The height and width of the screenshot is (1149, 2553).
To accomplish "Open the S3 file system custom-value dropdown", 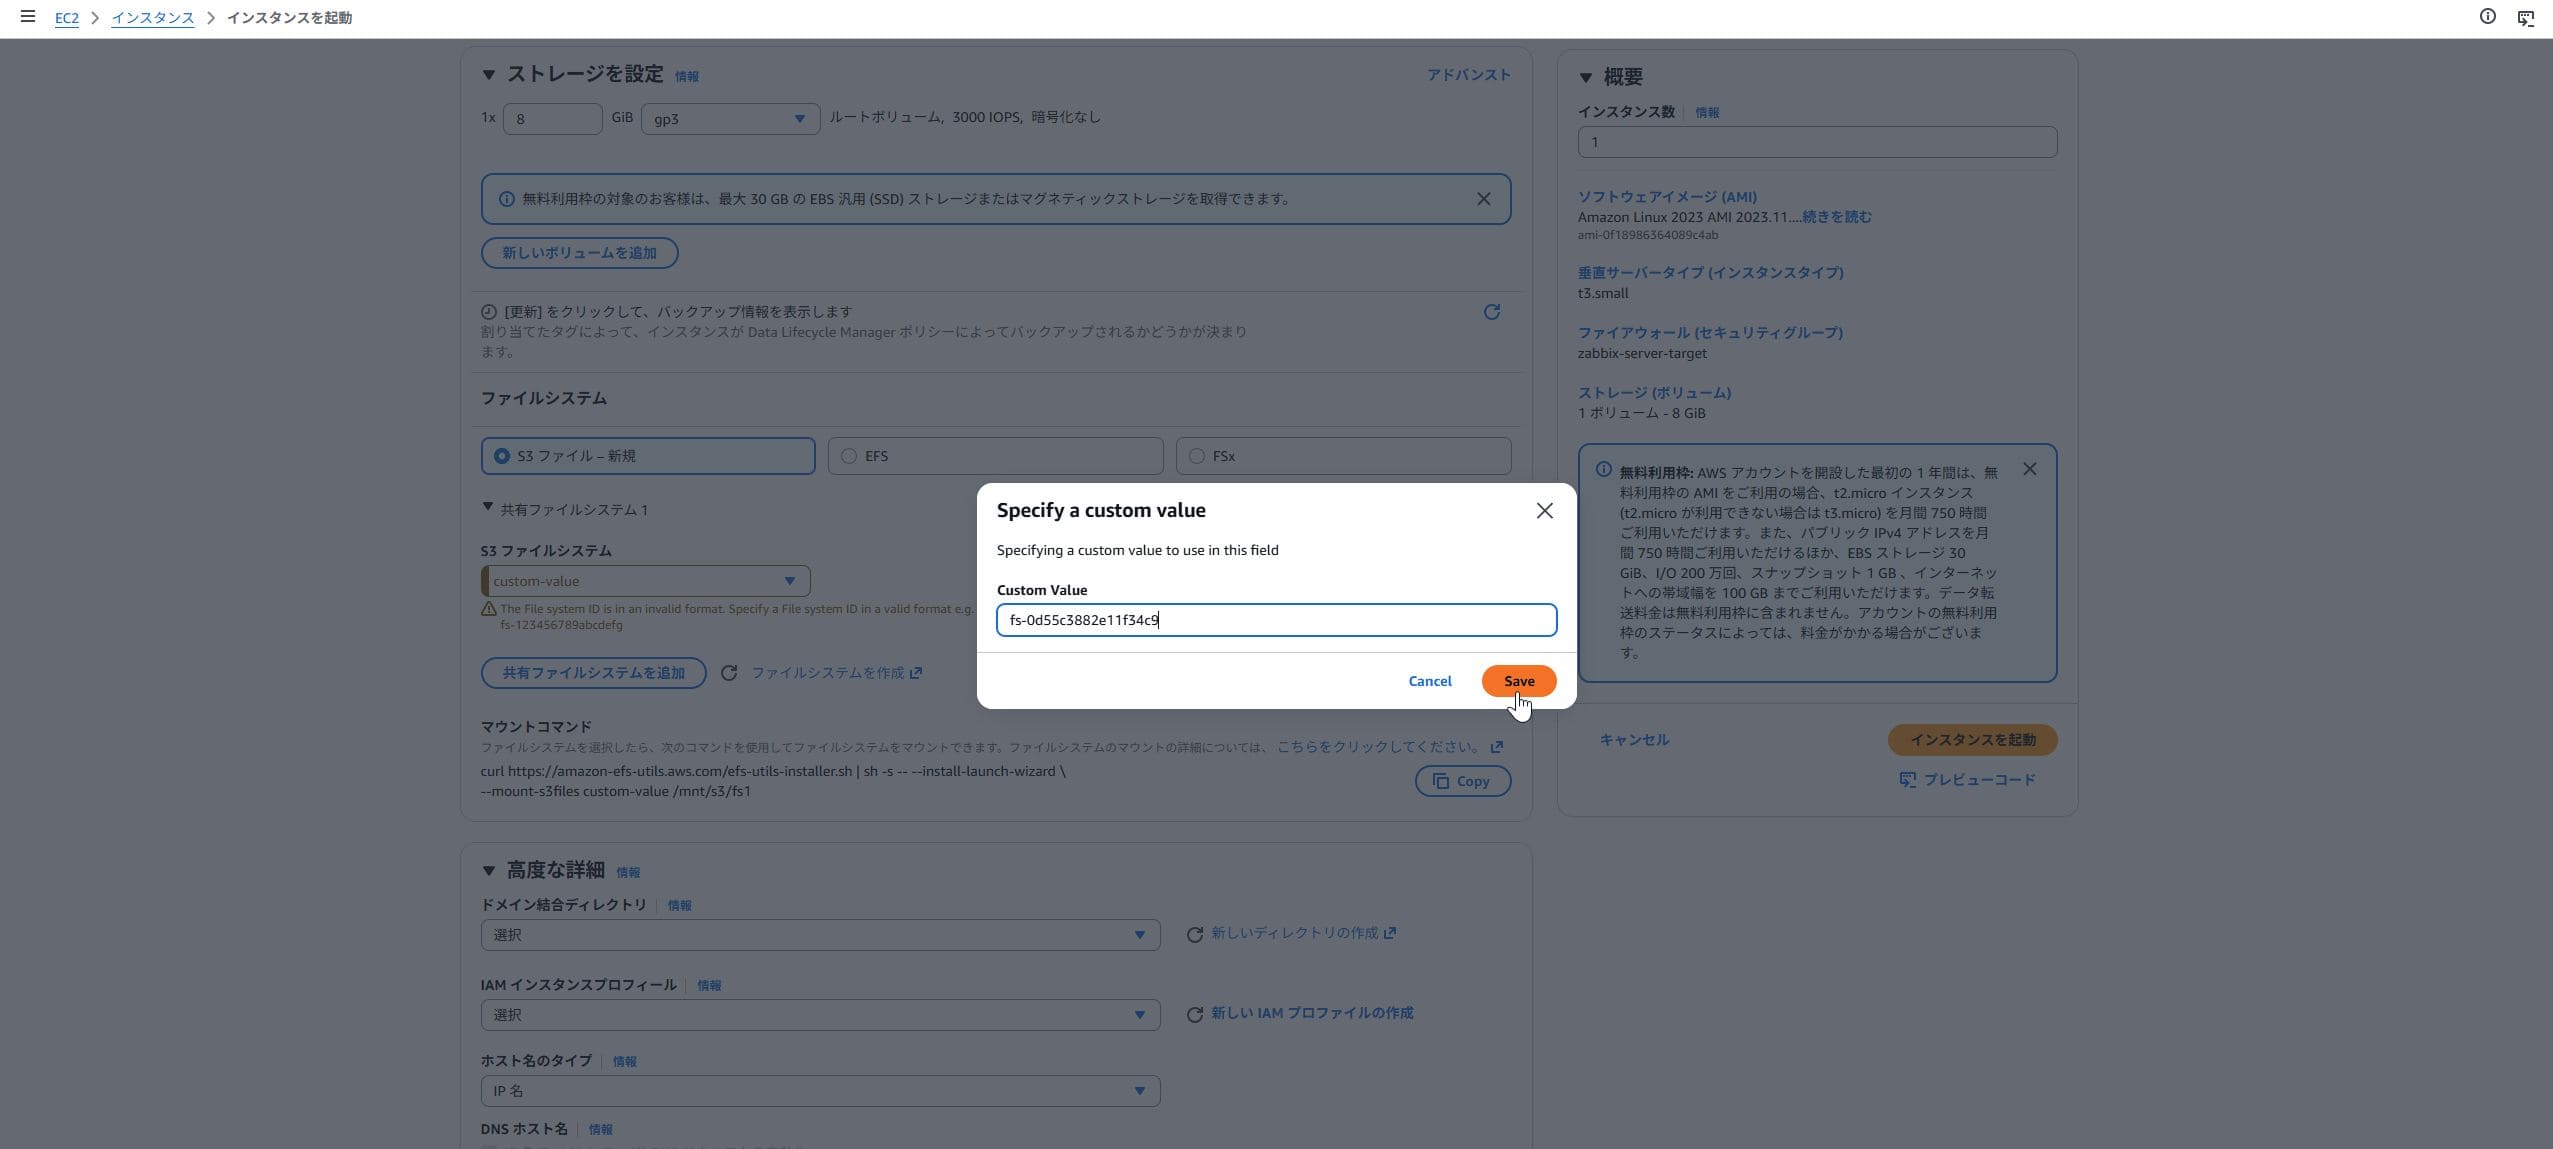I will pyautogui.click(x=645, y=581).
